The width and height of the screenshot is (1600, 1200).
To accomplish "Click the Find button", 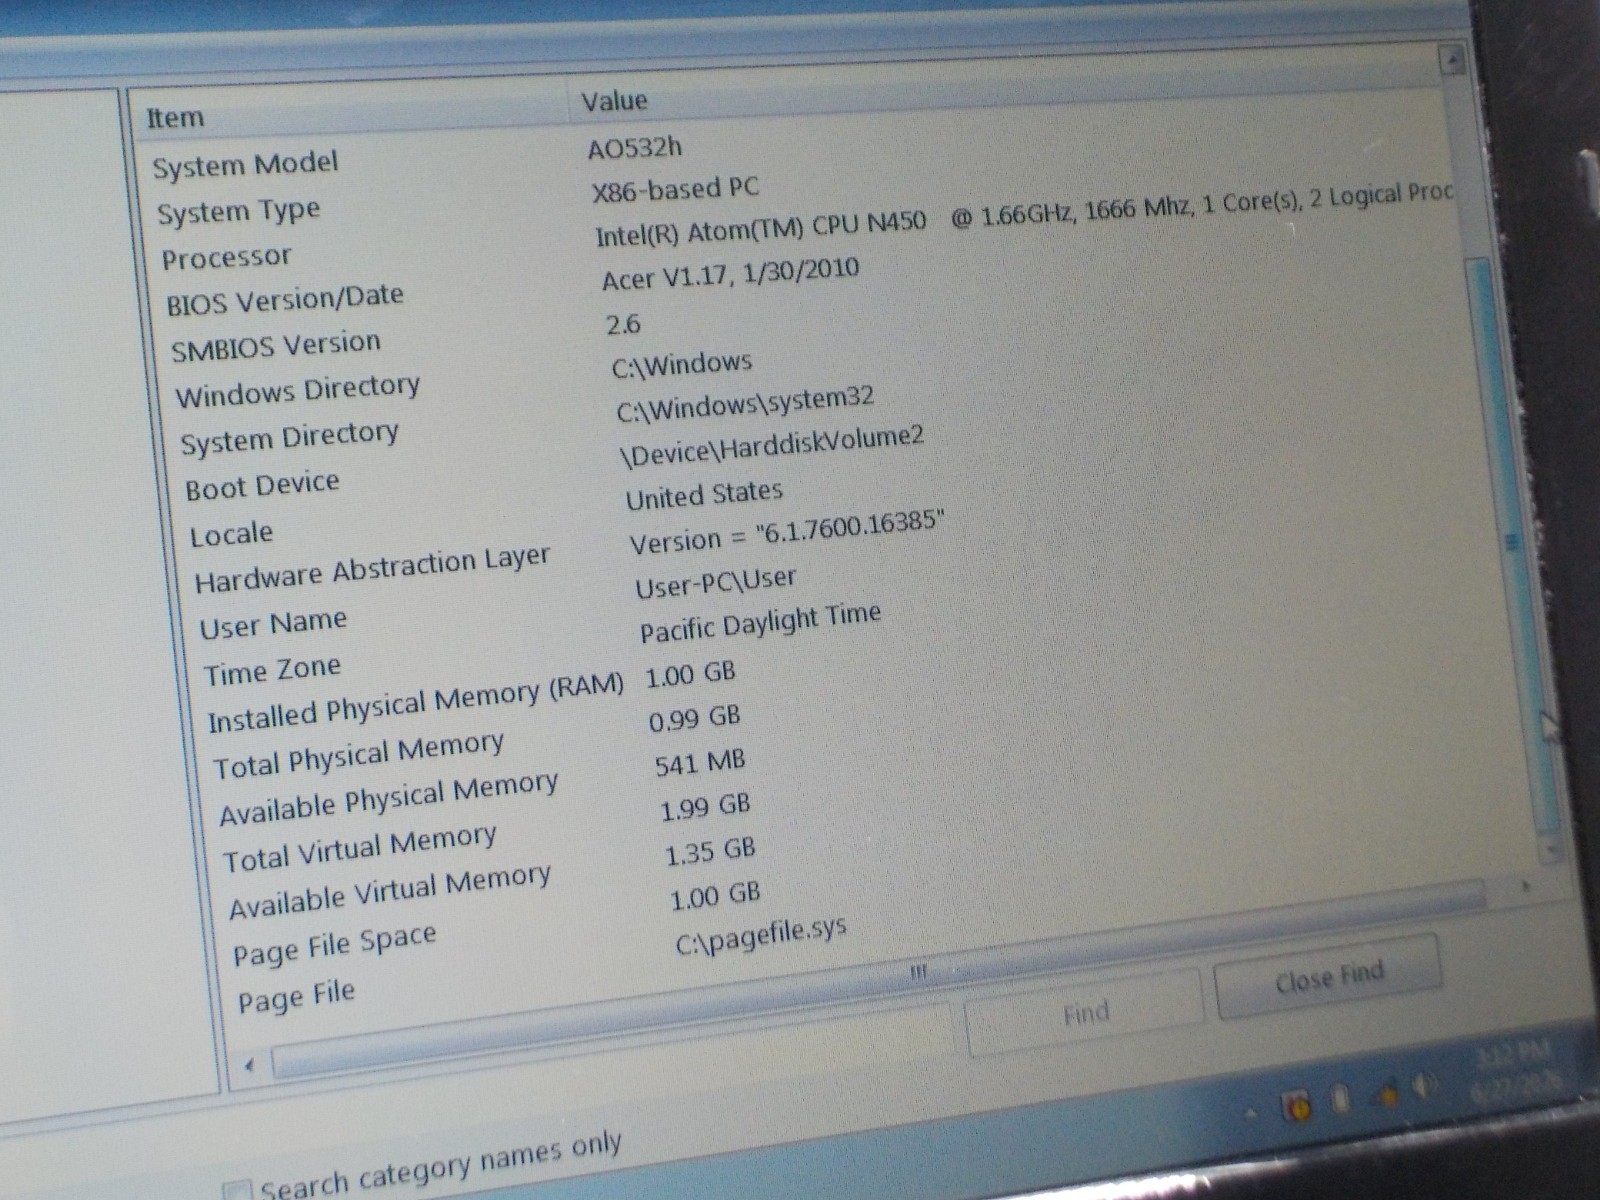I will coord(1085,1013).
